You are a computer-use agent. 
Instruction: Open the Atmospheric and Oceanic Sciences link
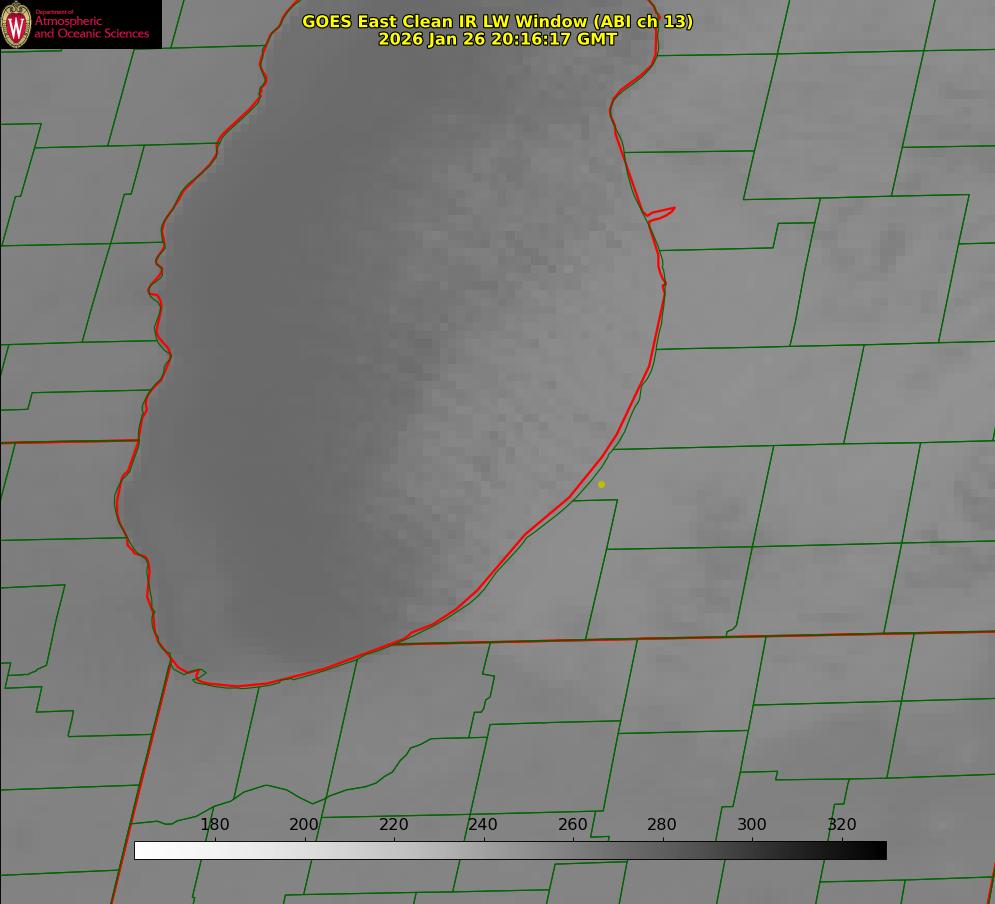pos(91,27)
